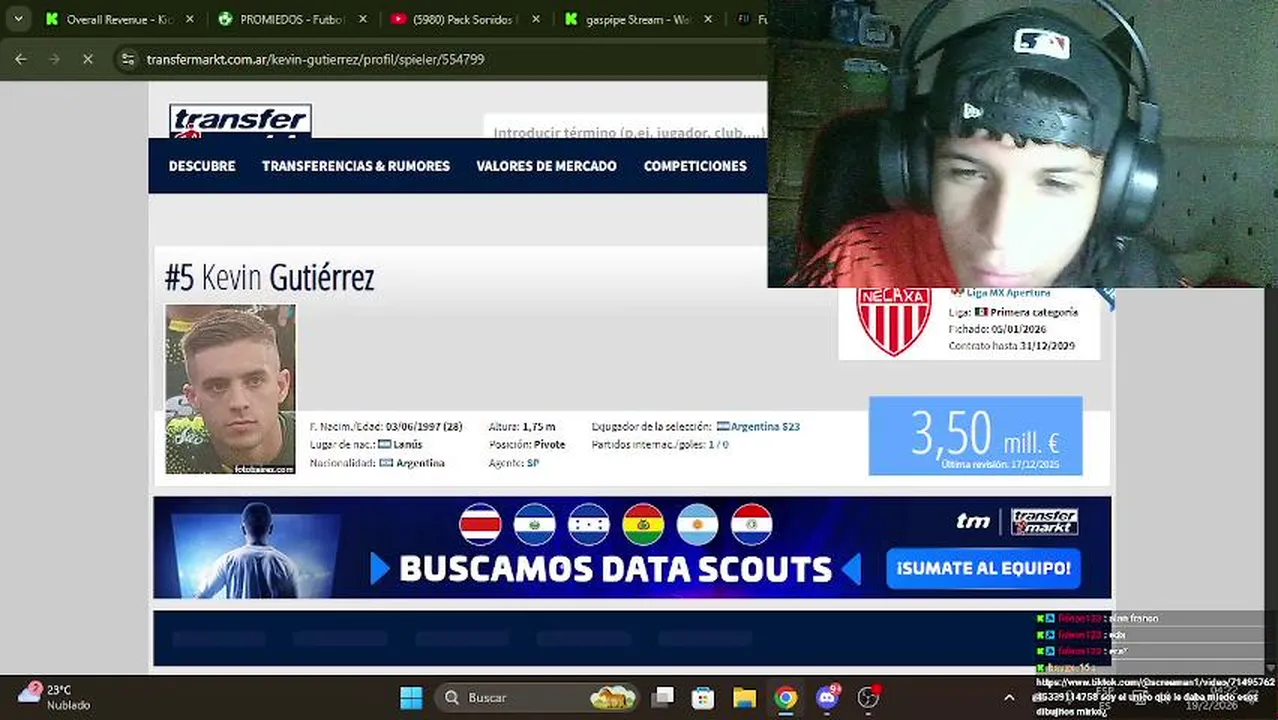Screen dimensions: 1278x720
Task: Click the #5 Kevin Gutiérrez heading
Action: [269, 278]
